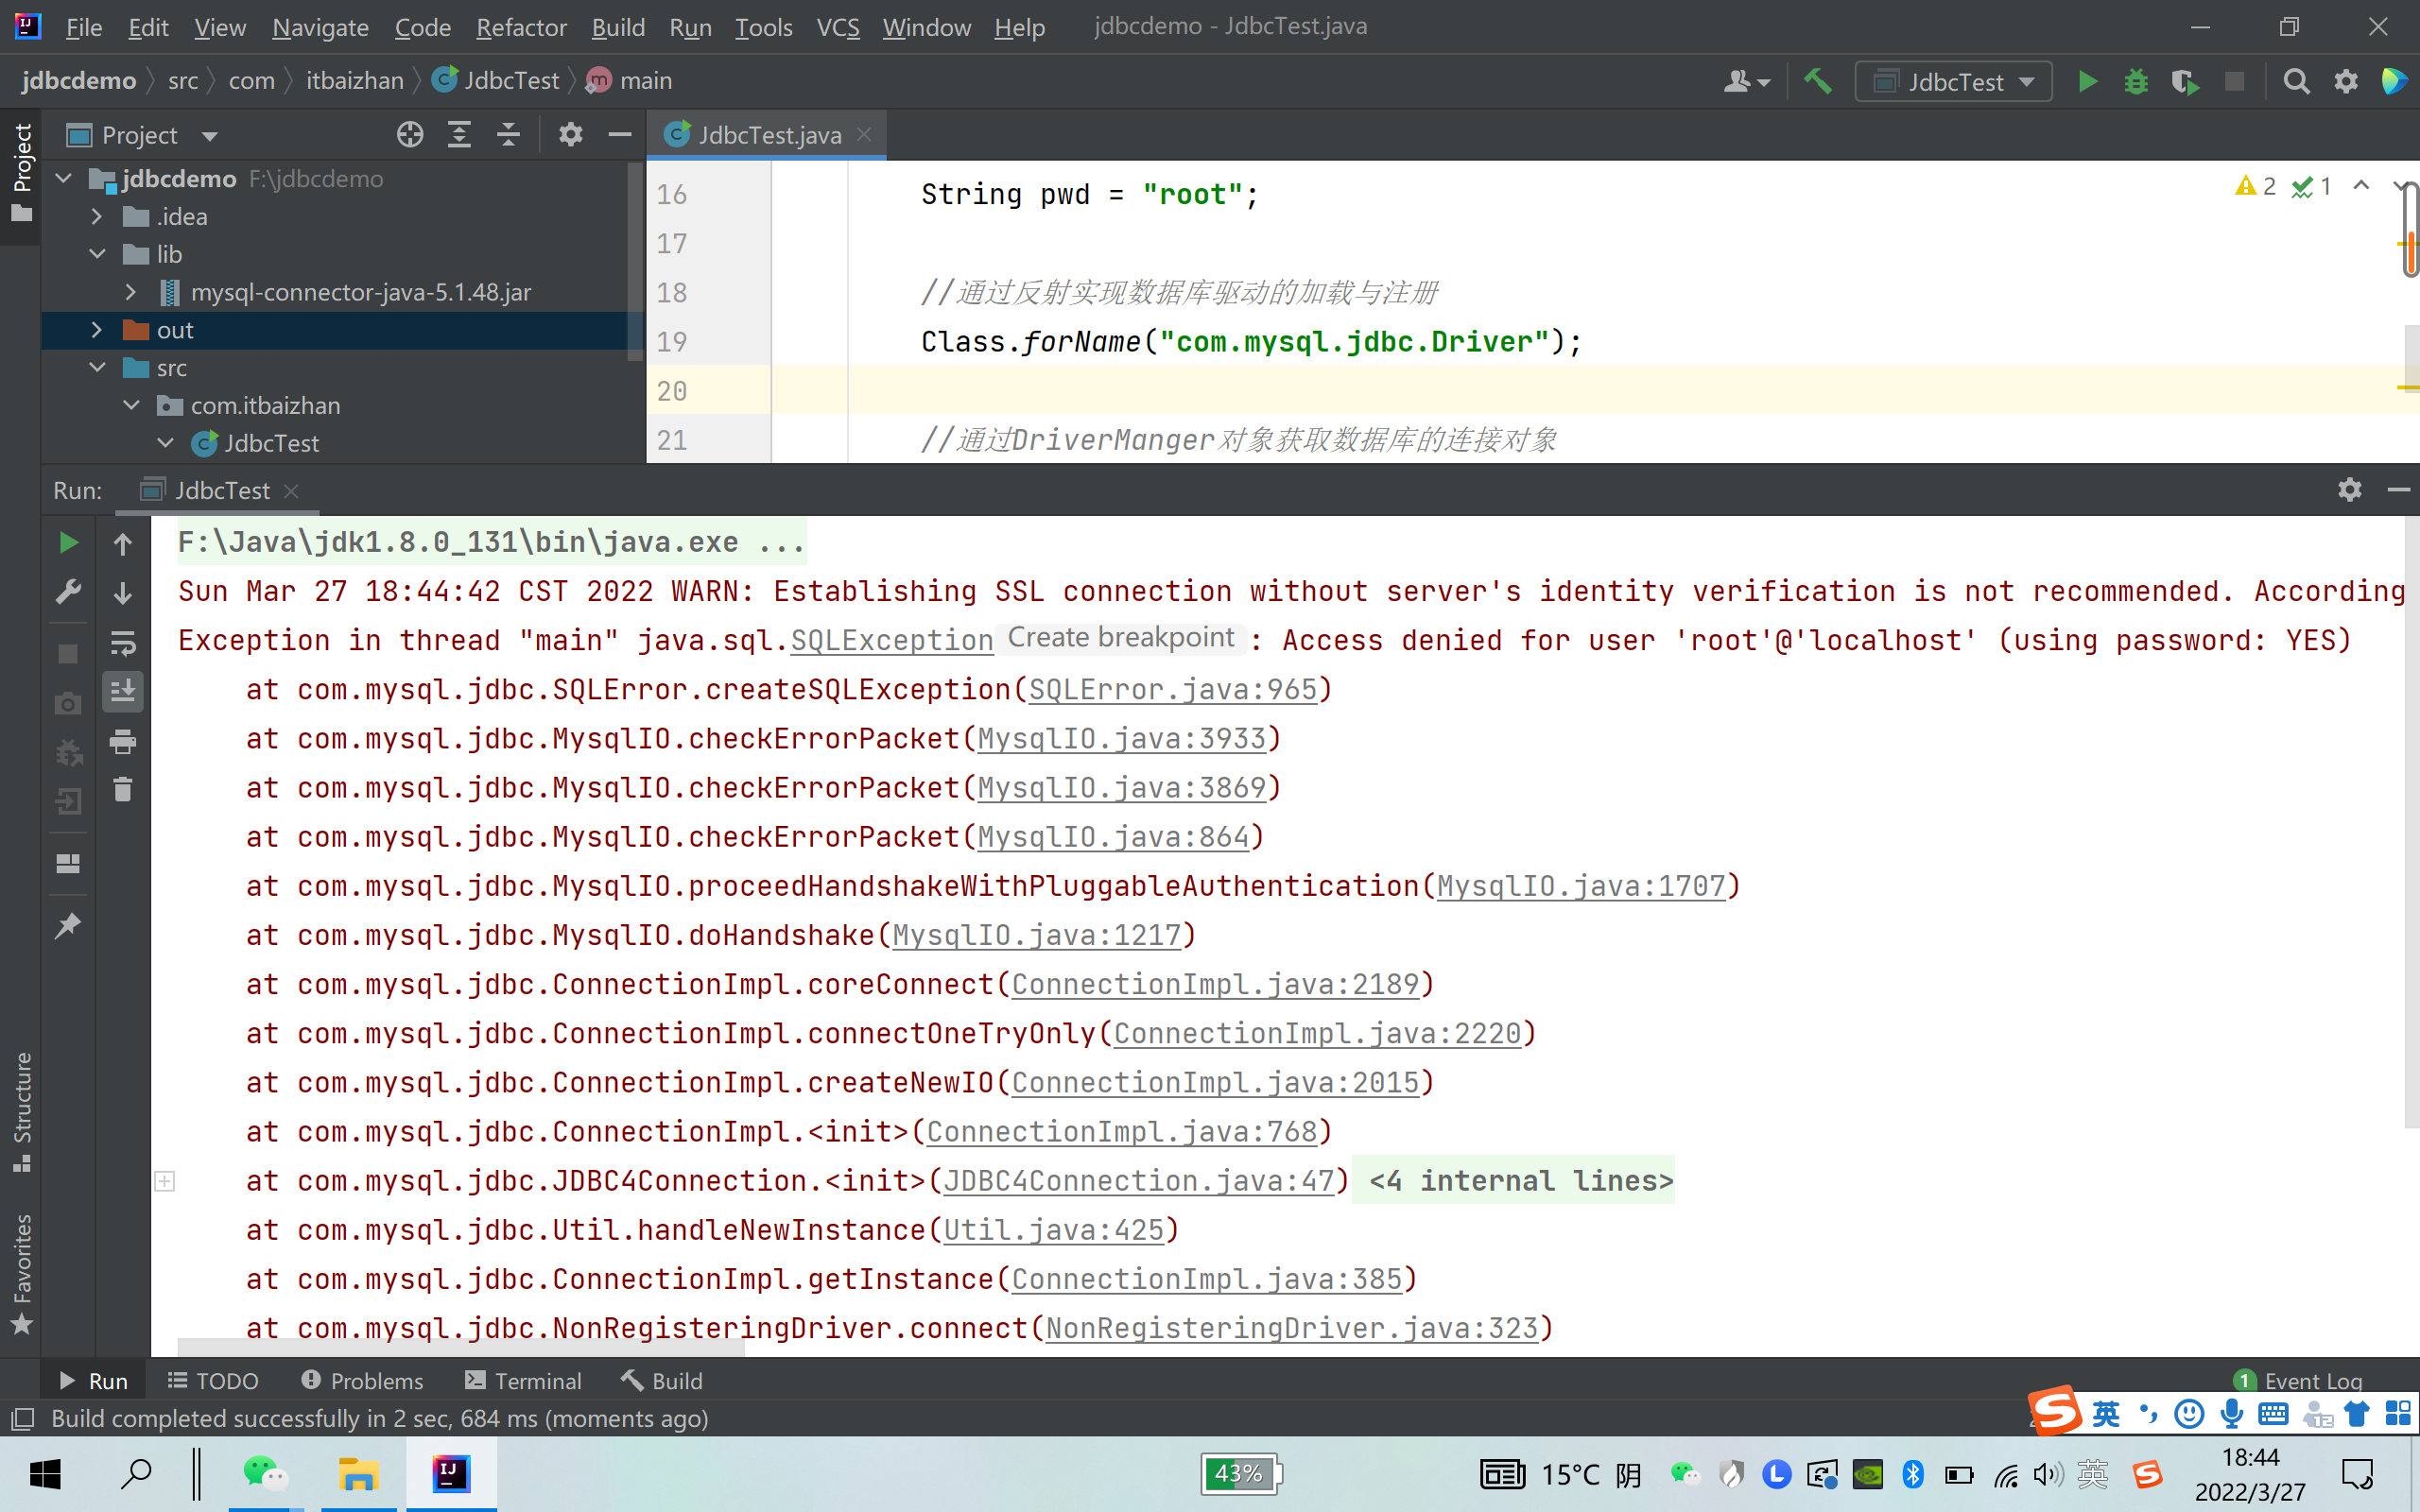Open Search Everywhere magnifier icon
Viewport: 2420px width, 1512px height.
pos(2296,81)
